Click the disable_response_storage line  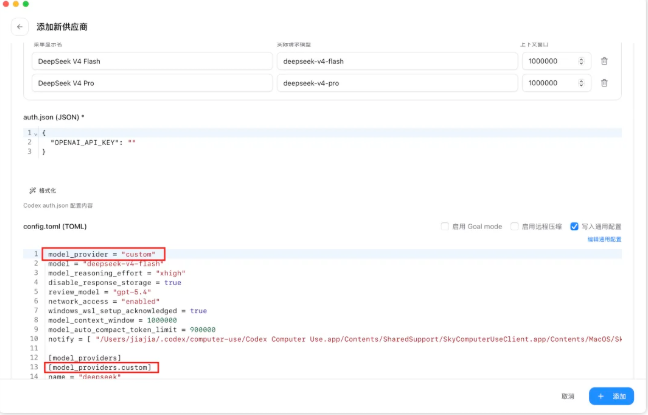[114, 283]
